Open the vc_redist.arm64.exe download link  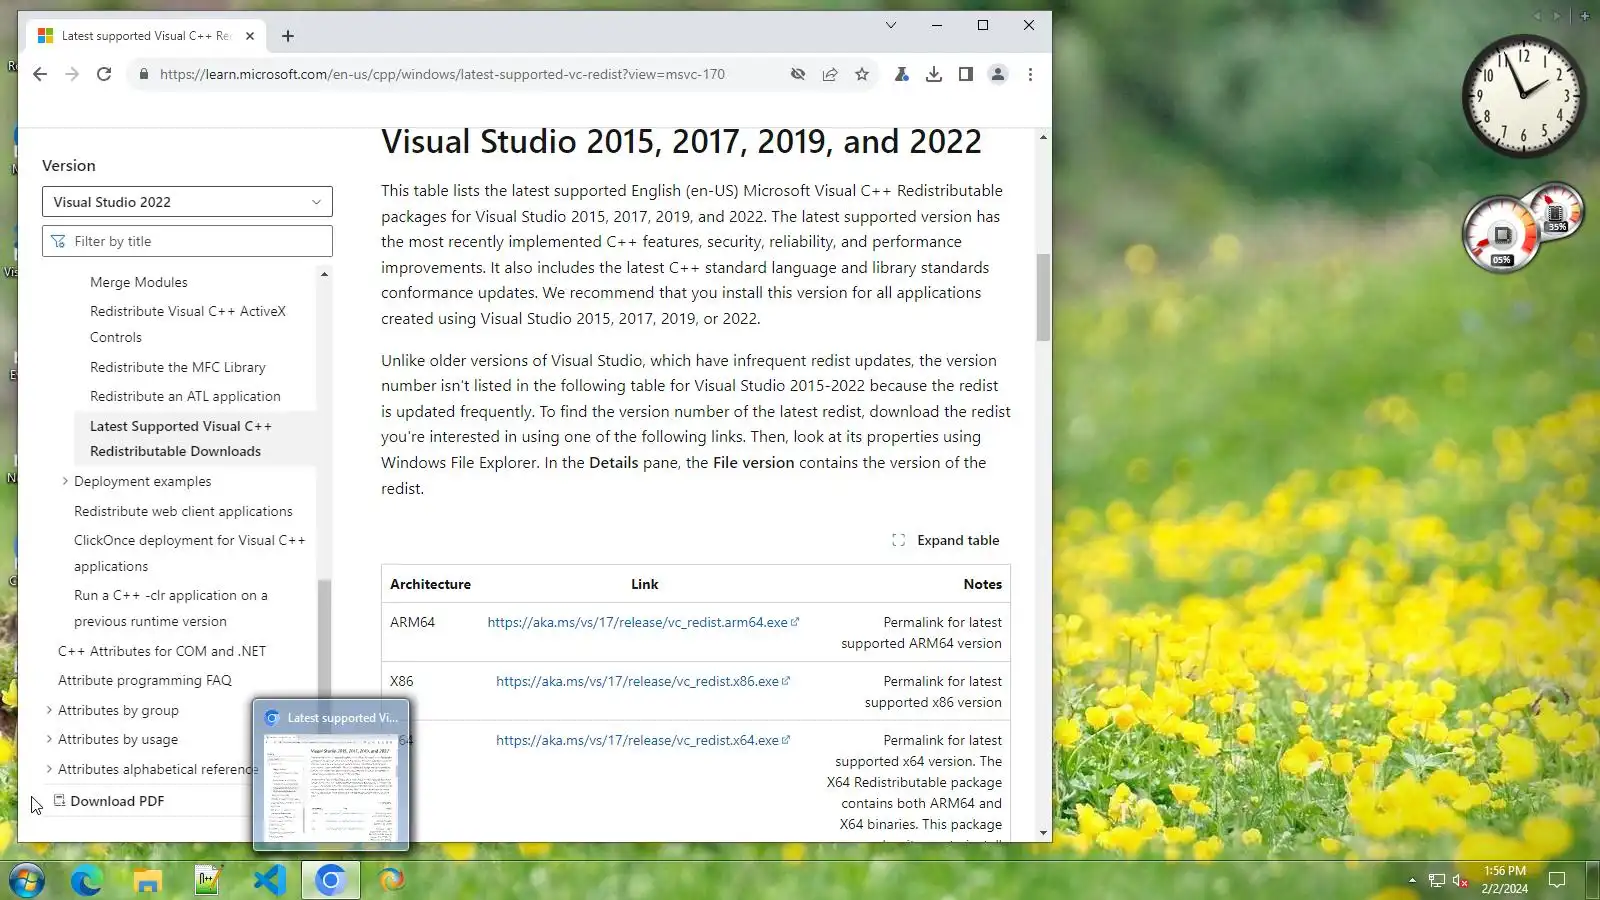[x=643, y=622]
